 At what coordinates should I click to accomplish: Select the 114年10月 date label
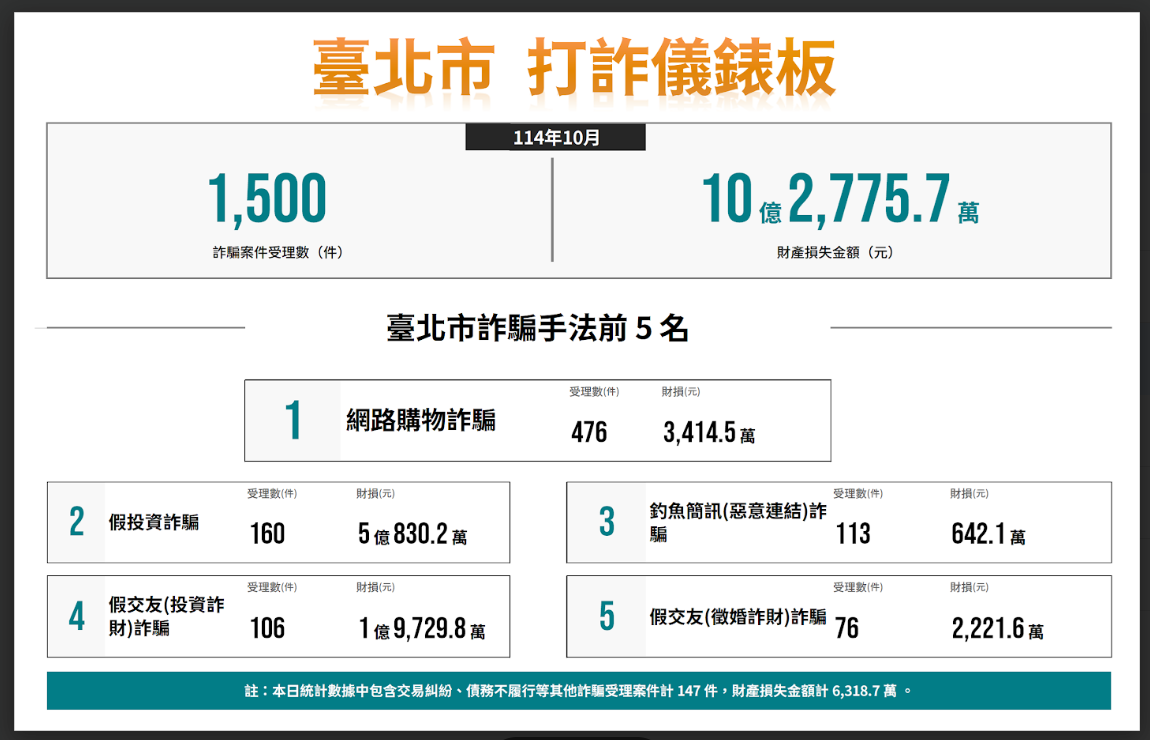click(556, 138)
